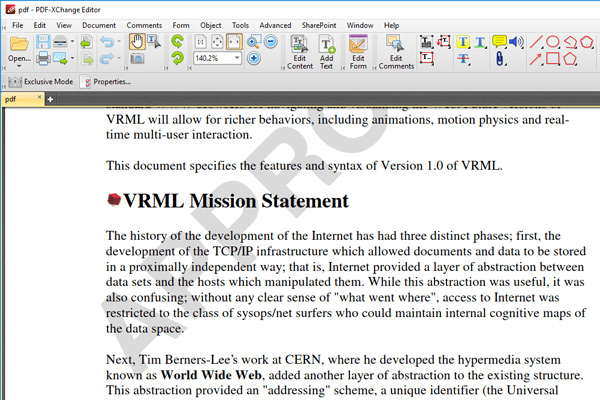Select the Line drawing tool
This screenshot has width=600, height=400.
pyautogui.click(x=536, y=42)
